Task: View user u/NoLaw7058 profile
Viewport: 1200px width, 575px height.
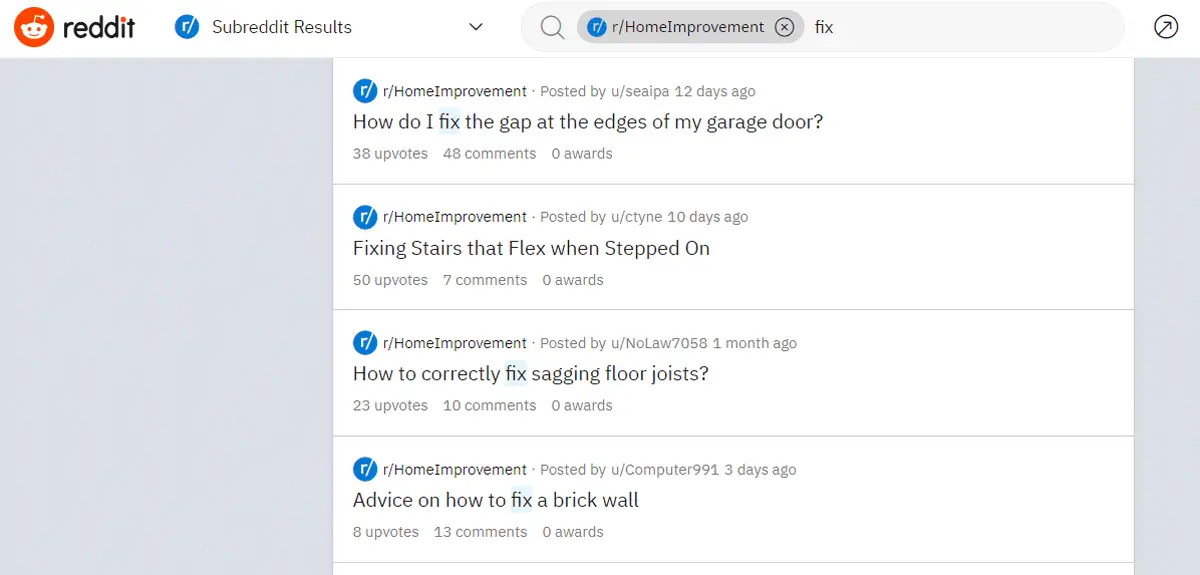Action: [x=659, y=343]
